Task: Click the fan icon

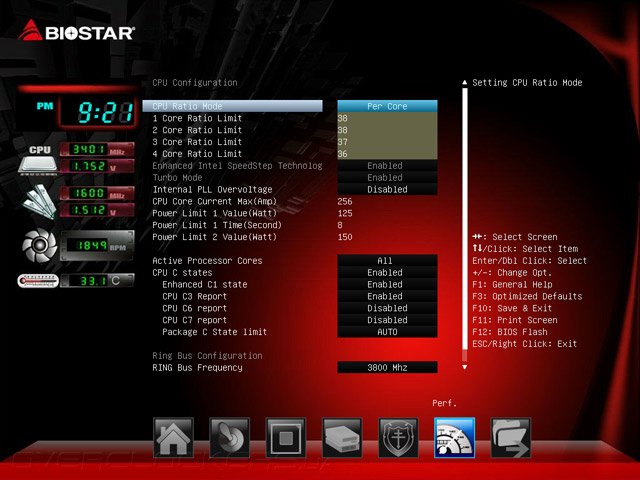Action: [40, 245]
